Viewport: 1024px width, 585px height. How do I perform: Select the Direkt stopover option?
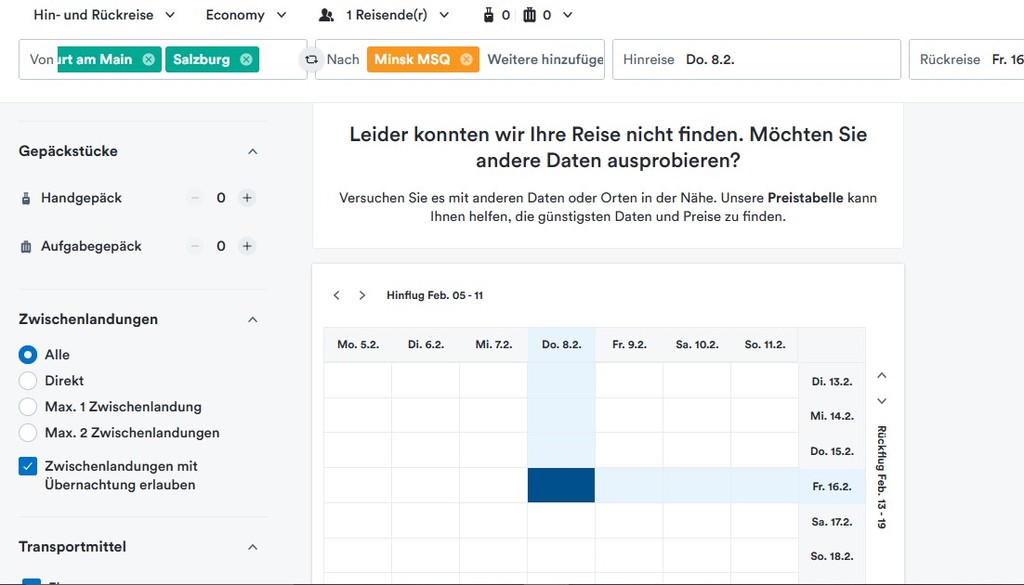[28, 381]
